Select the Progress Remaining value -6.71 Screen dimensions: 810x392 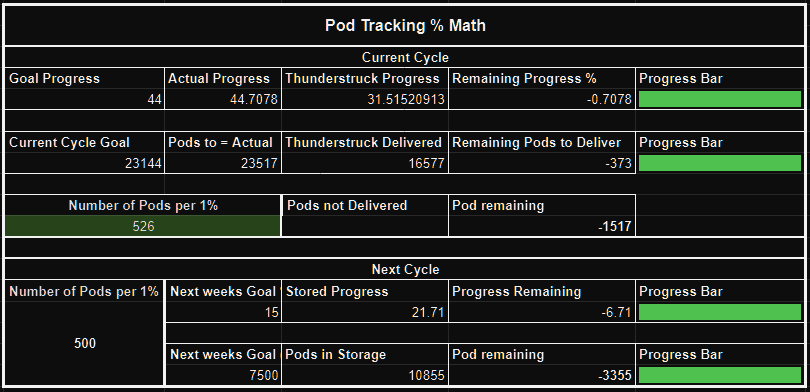542,312
